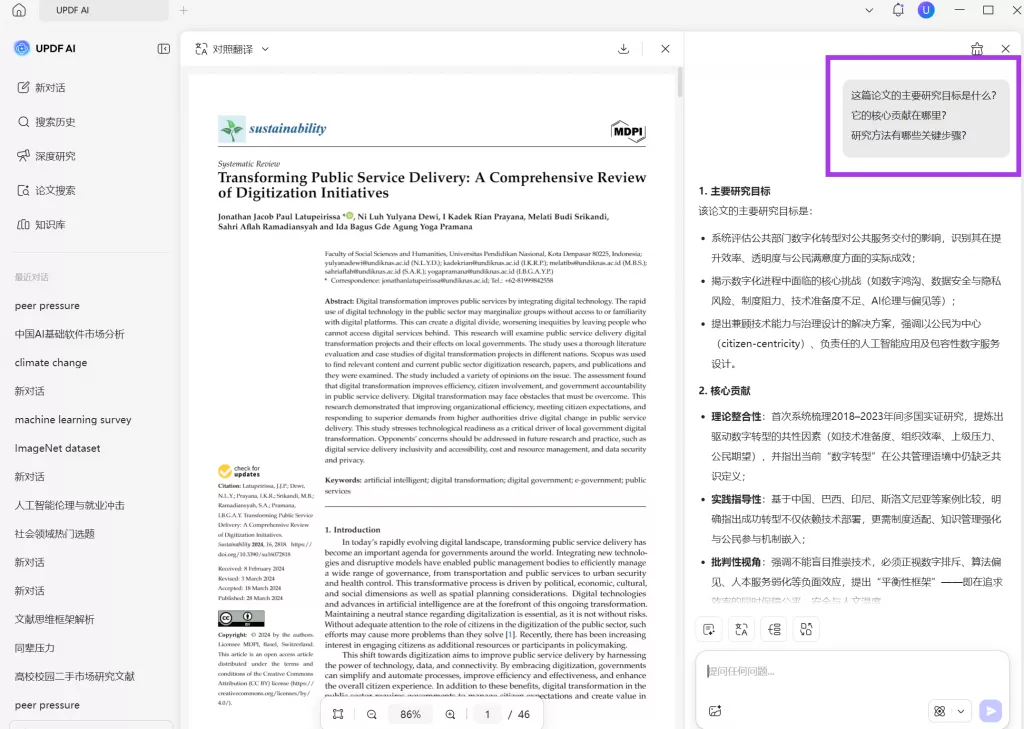Start a 新对话 from the sidebar

(x=50, y=88)
